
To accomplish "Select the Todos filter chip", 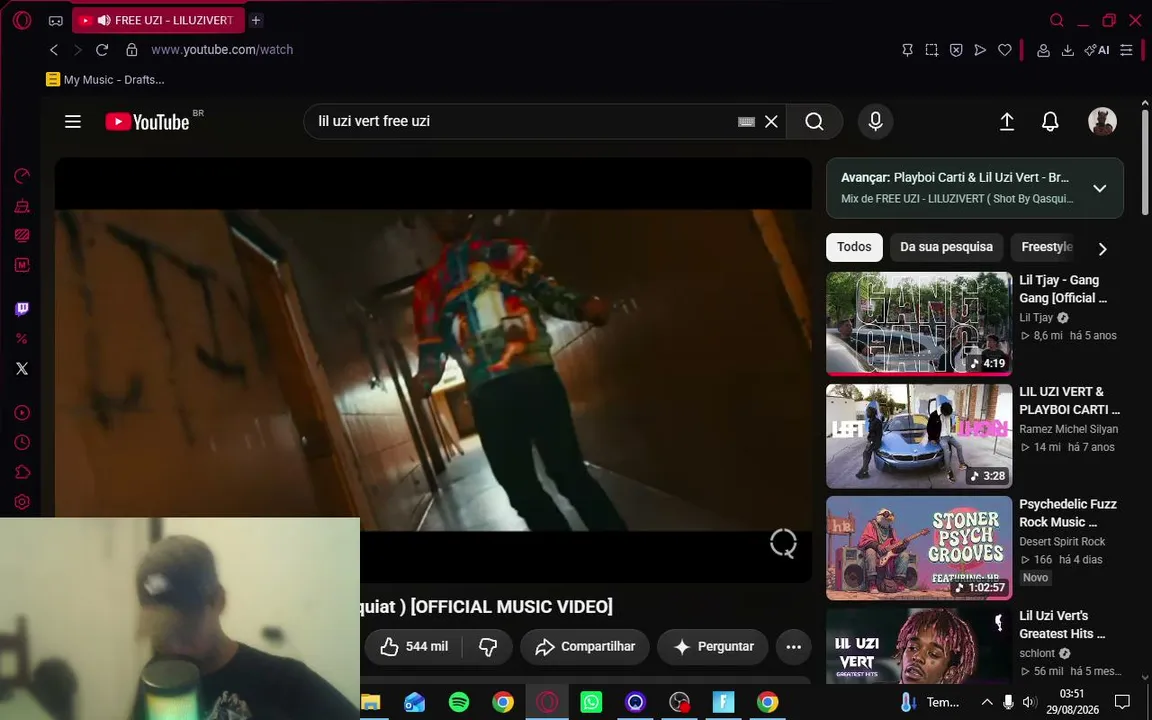I will click(854, 247).
